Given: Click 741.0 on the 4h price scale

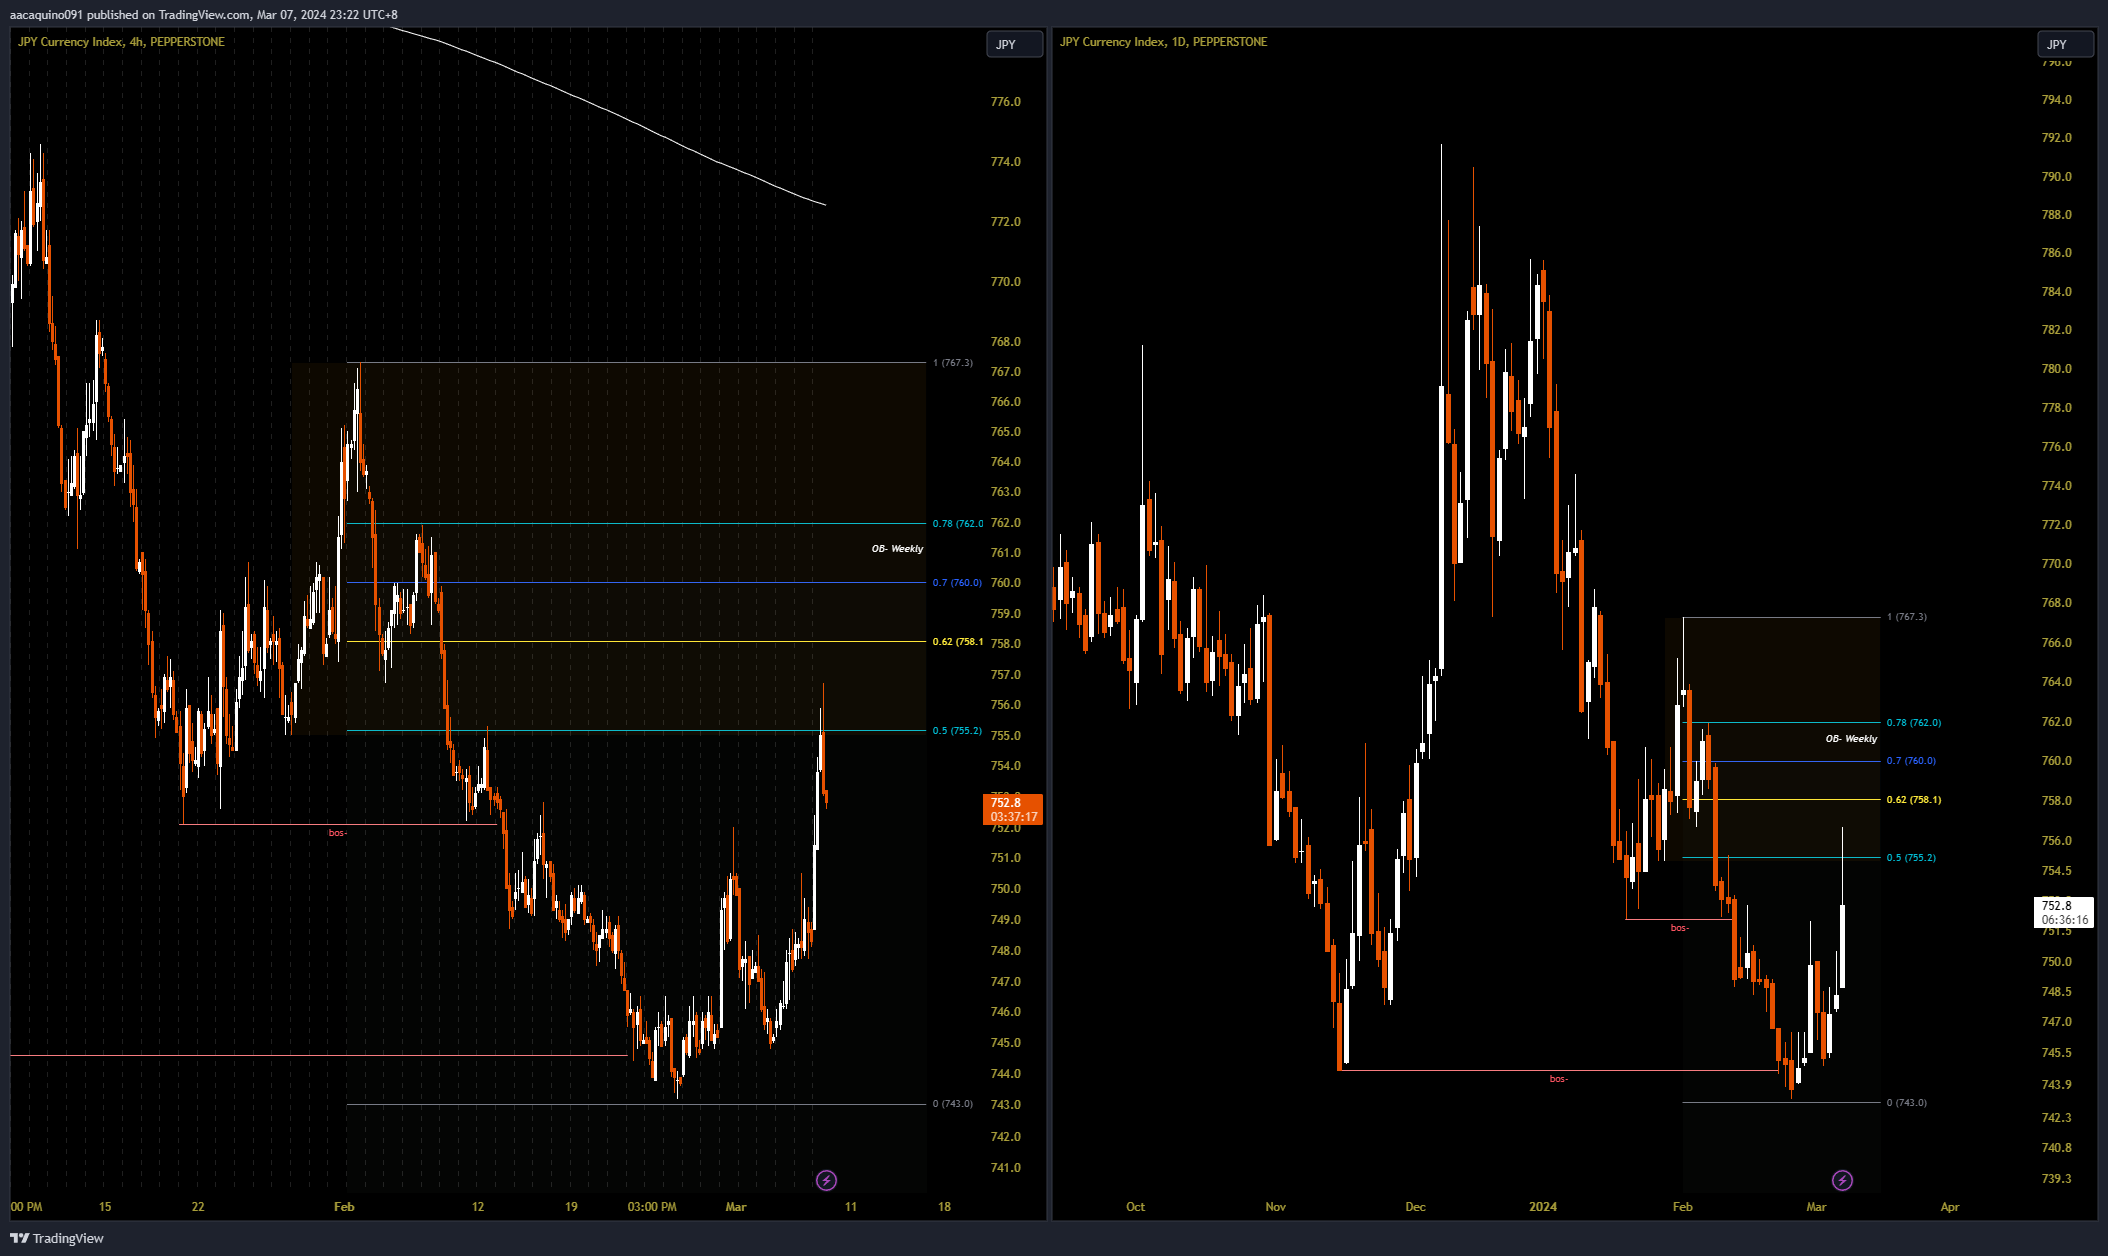Looking at the screenshot, I should click(1005, 1168).
